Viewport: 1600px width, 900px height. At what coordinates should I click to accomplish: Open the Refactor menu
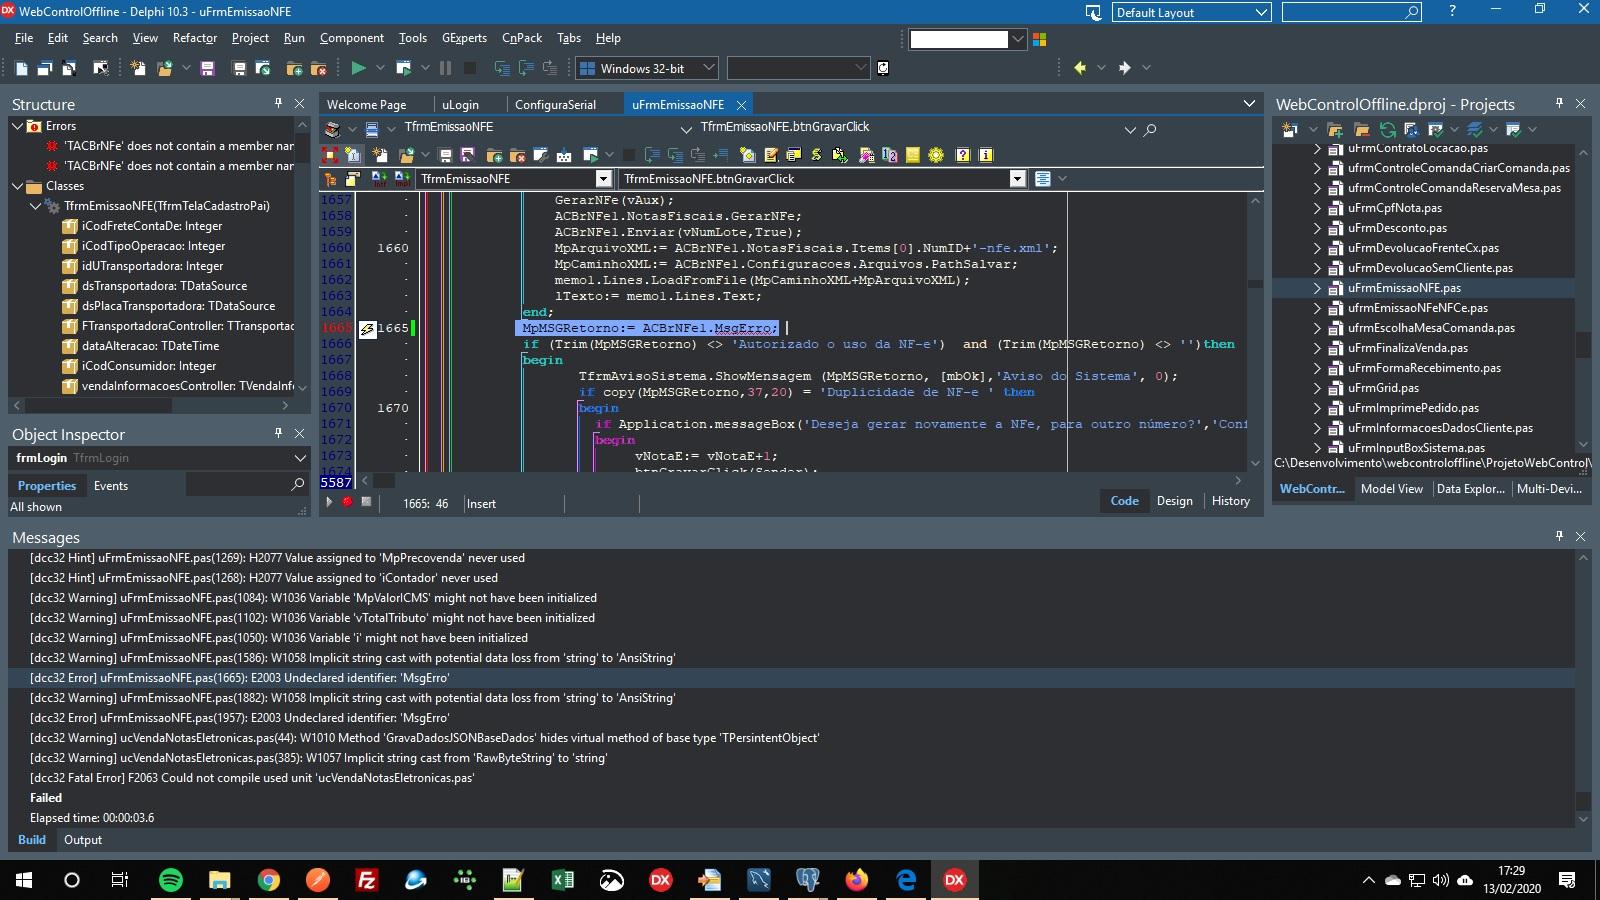[x=194, y=38]
